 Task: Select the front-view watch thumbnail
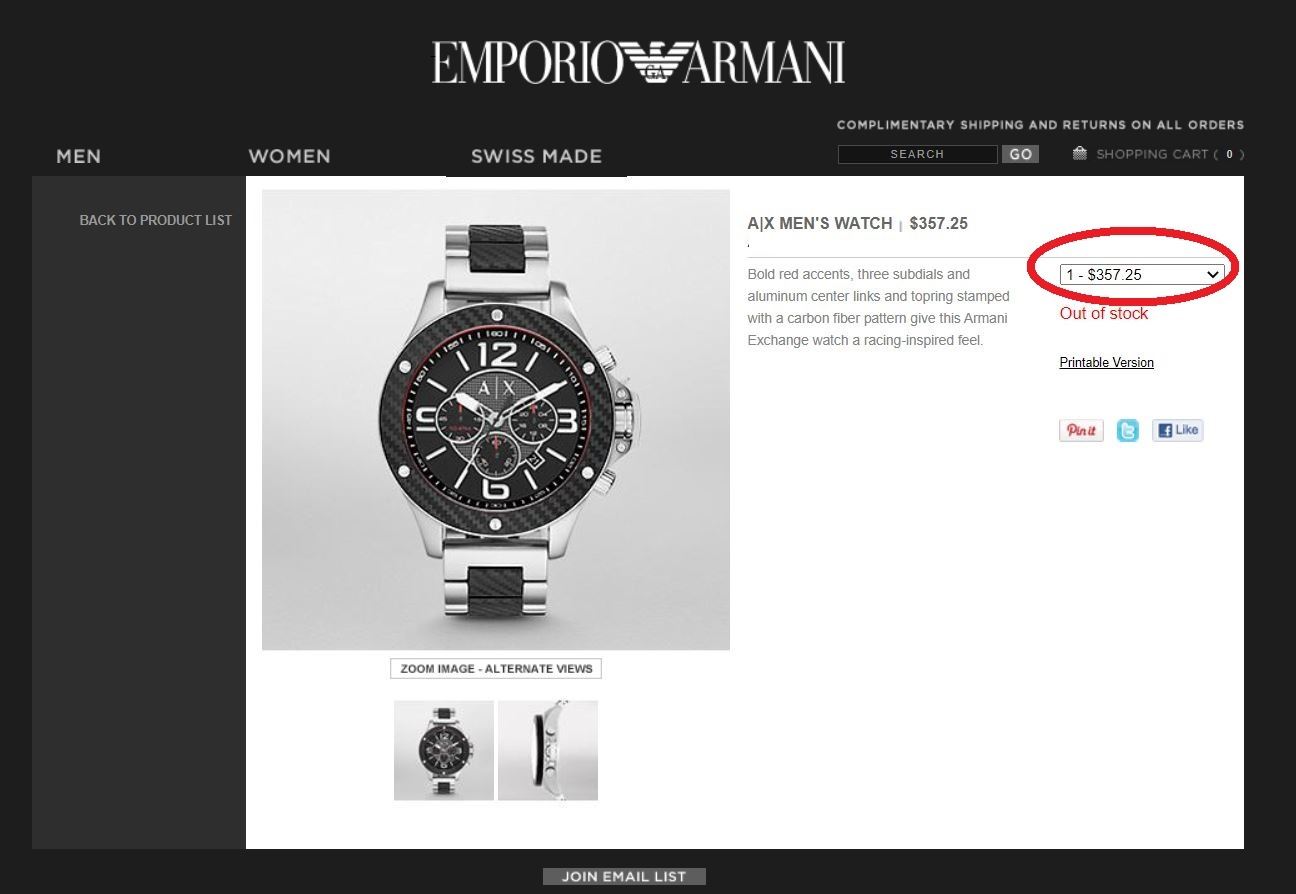[x=444, y=750]
